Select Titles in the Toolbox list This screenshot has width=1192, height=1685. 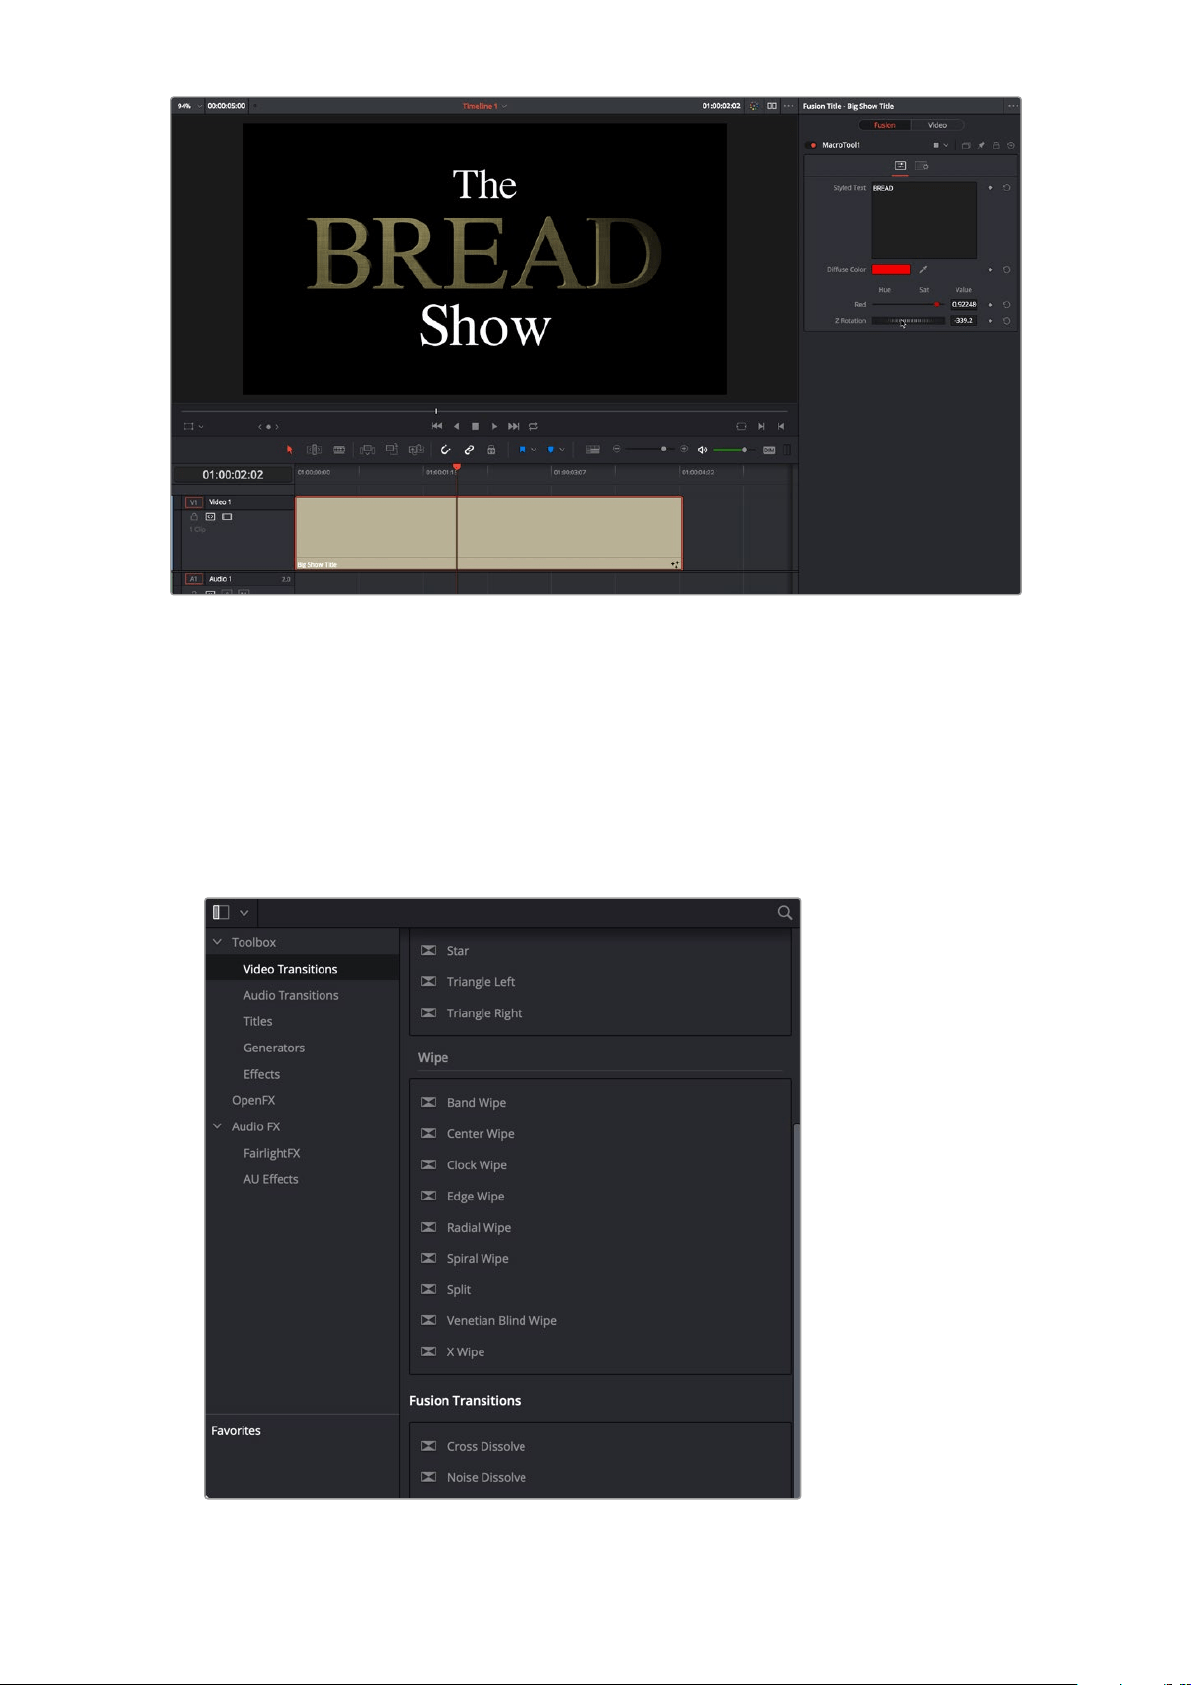(258, 1021)
